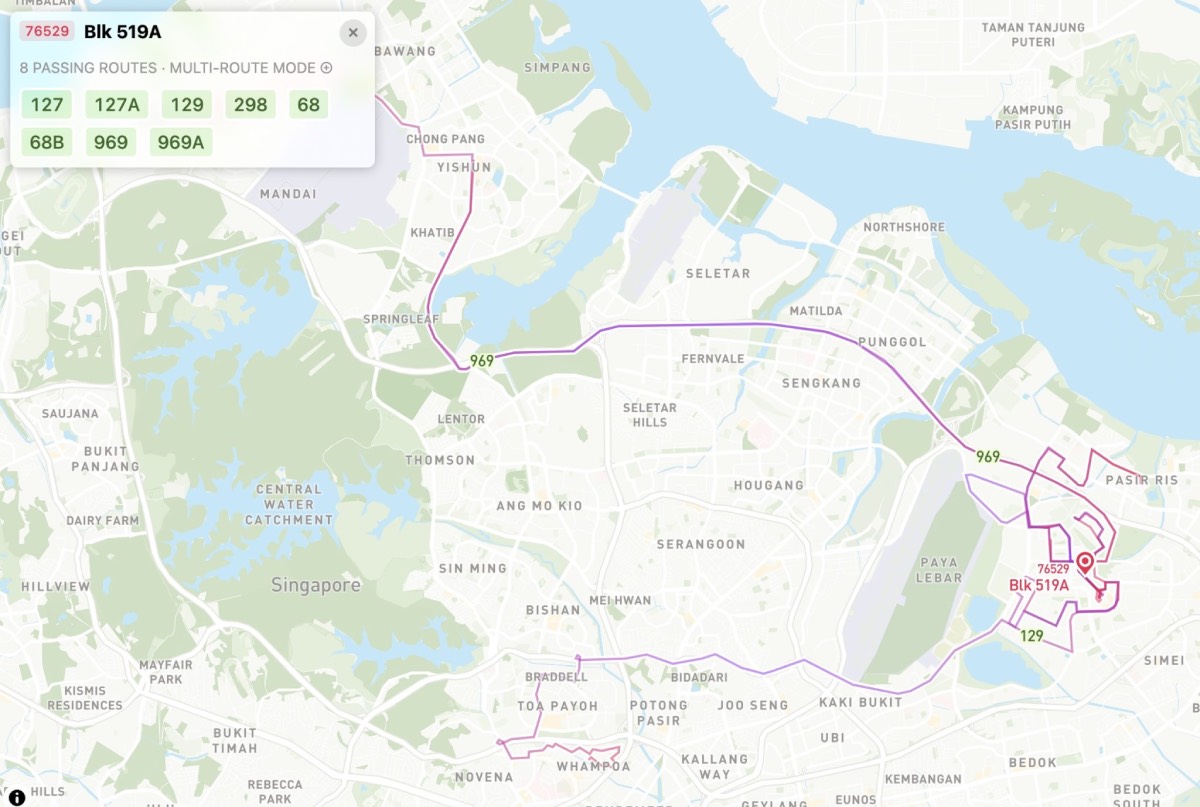
Task: Click the Singapore map label
Action: 316,585
